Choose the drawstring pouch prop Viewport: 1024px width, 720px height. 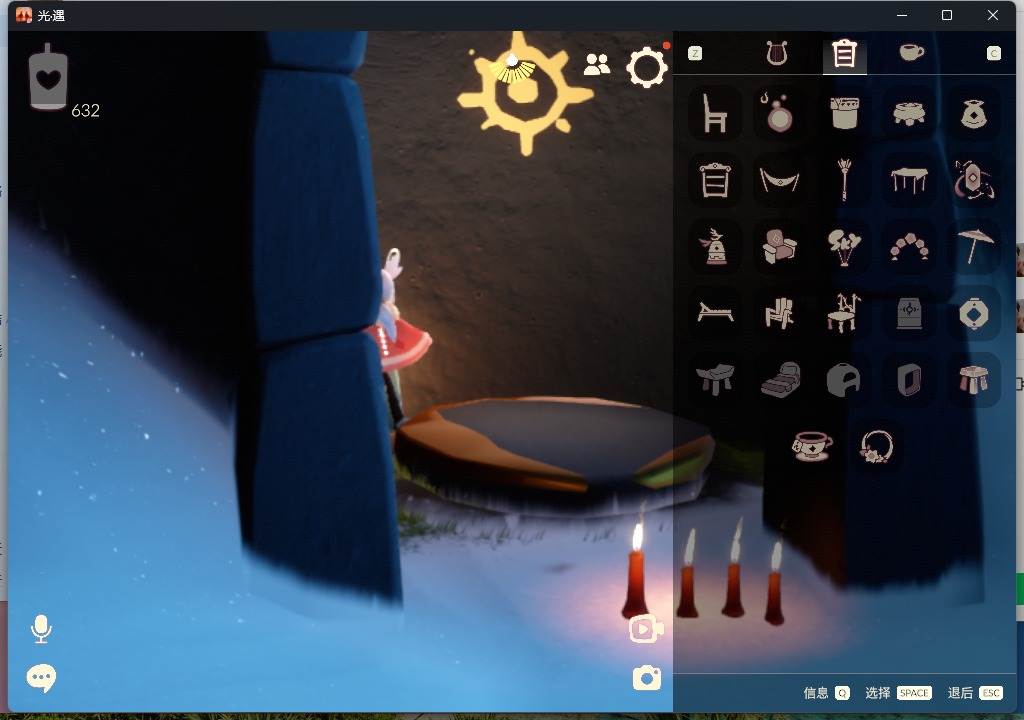(x=973, y=114)
